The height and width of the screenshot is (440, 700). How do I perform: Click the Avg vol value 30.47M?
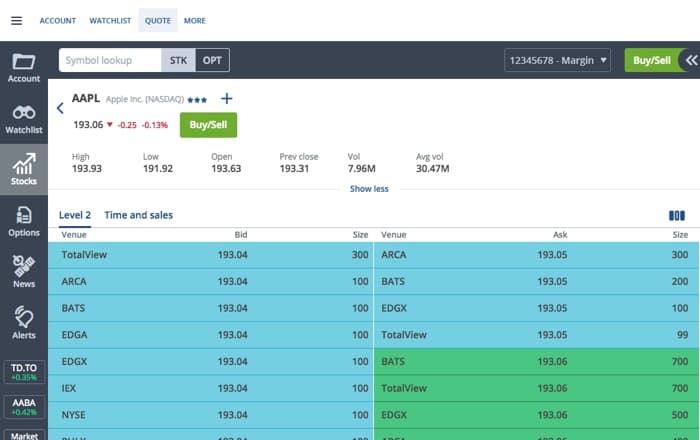[433, 169]
